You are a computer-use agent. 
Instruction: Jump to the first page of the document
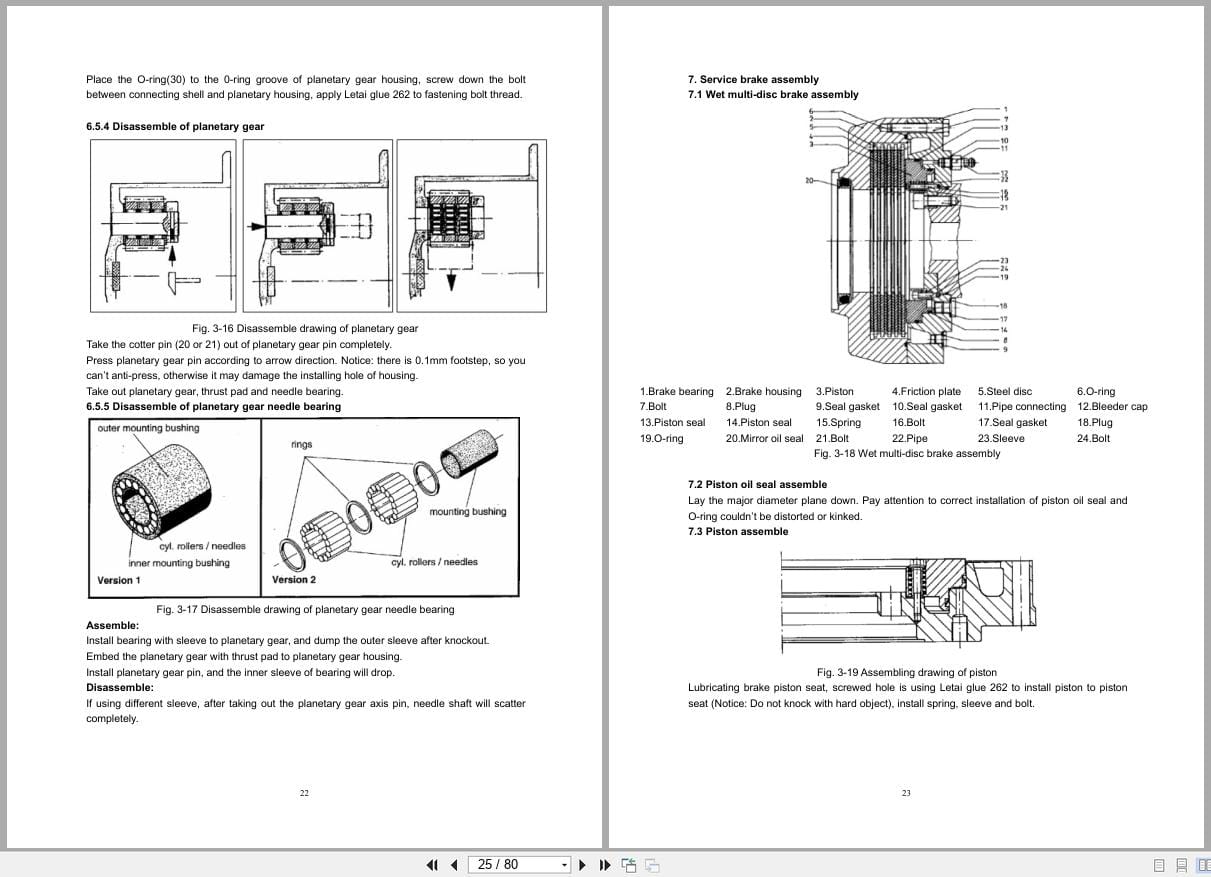(x=432, y=864)
